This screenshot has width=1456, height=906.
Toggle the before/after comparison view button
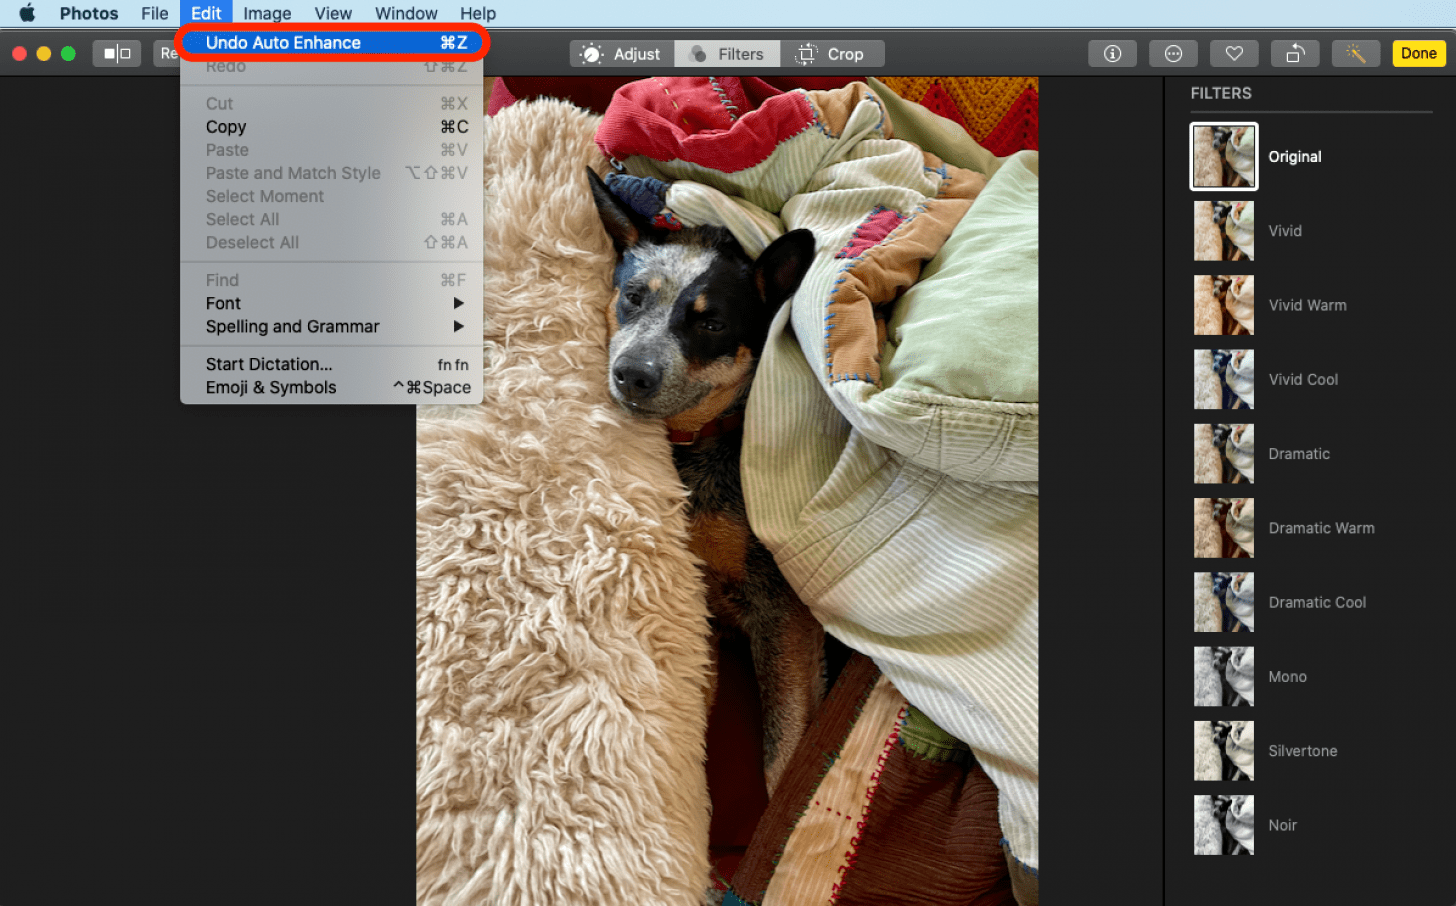117,54
